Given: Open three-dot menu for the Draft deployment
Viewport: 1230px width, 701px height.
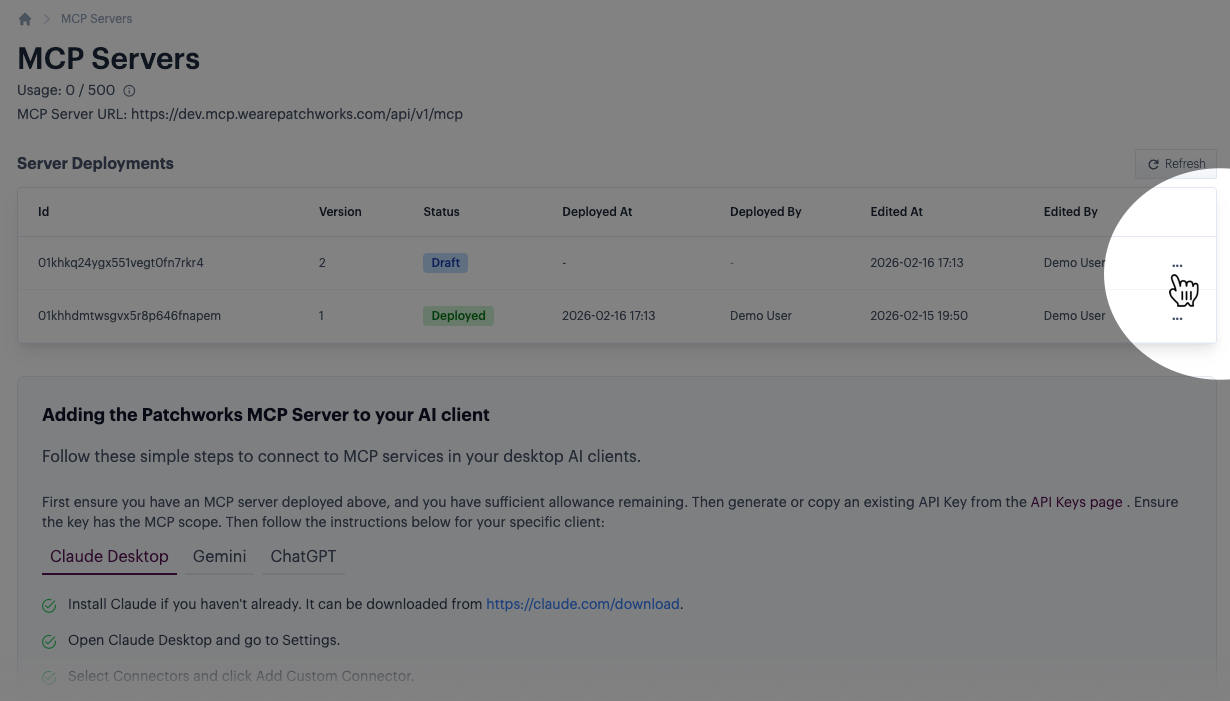Looking at the screenshot, I should (x=1177, y=266).
